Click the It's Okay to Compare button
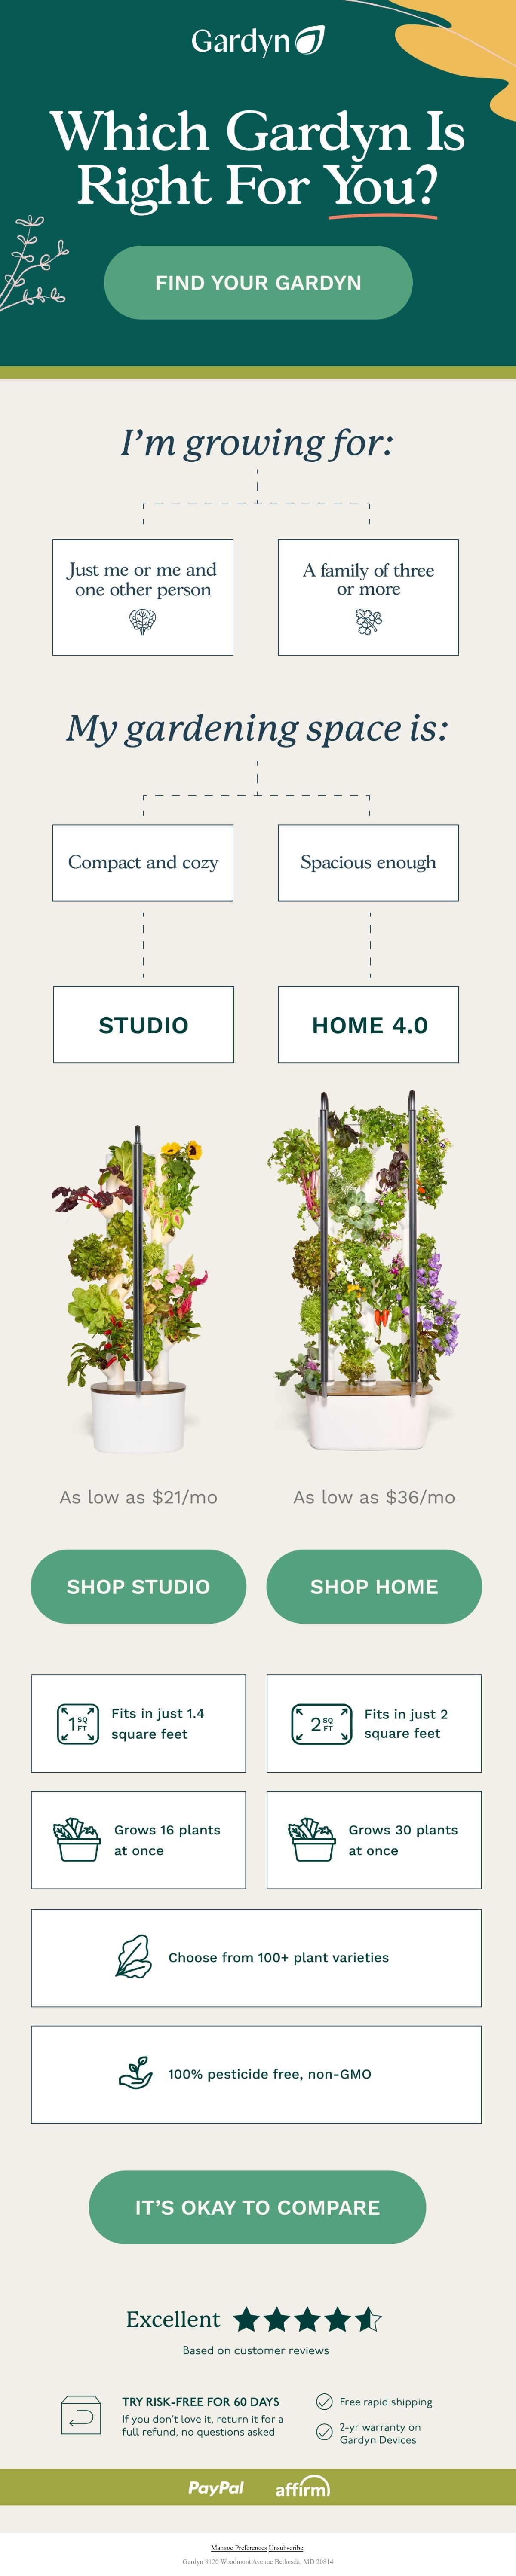Screen dimensions: 516x2576 point(257,2207)
